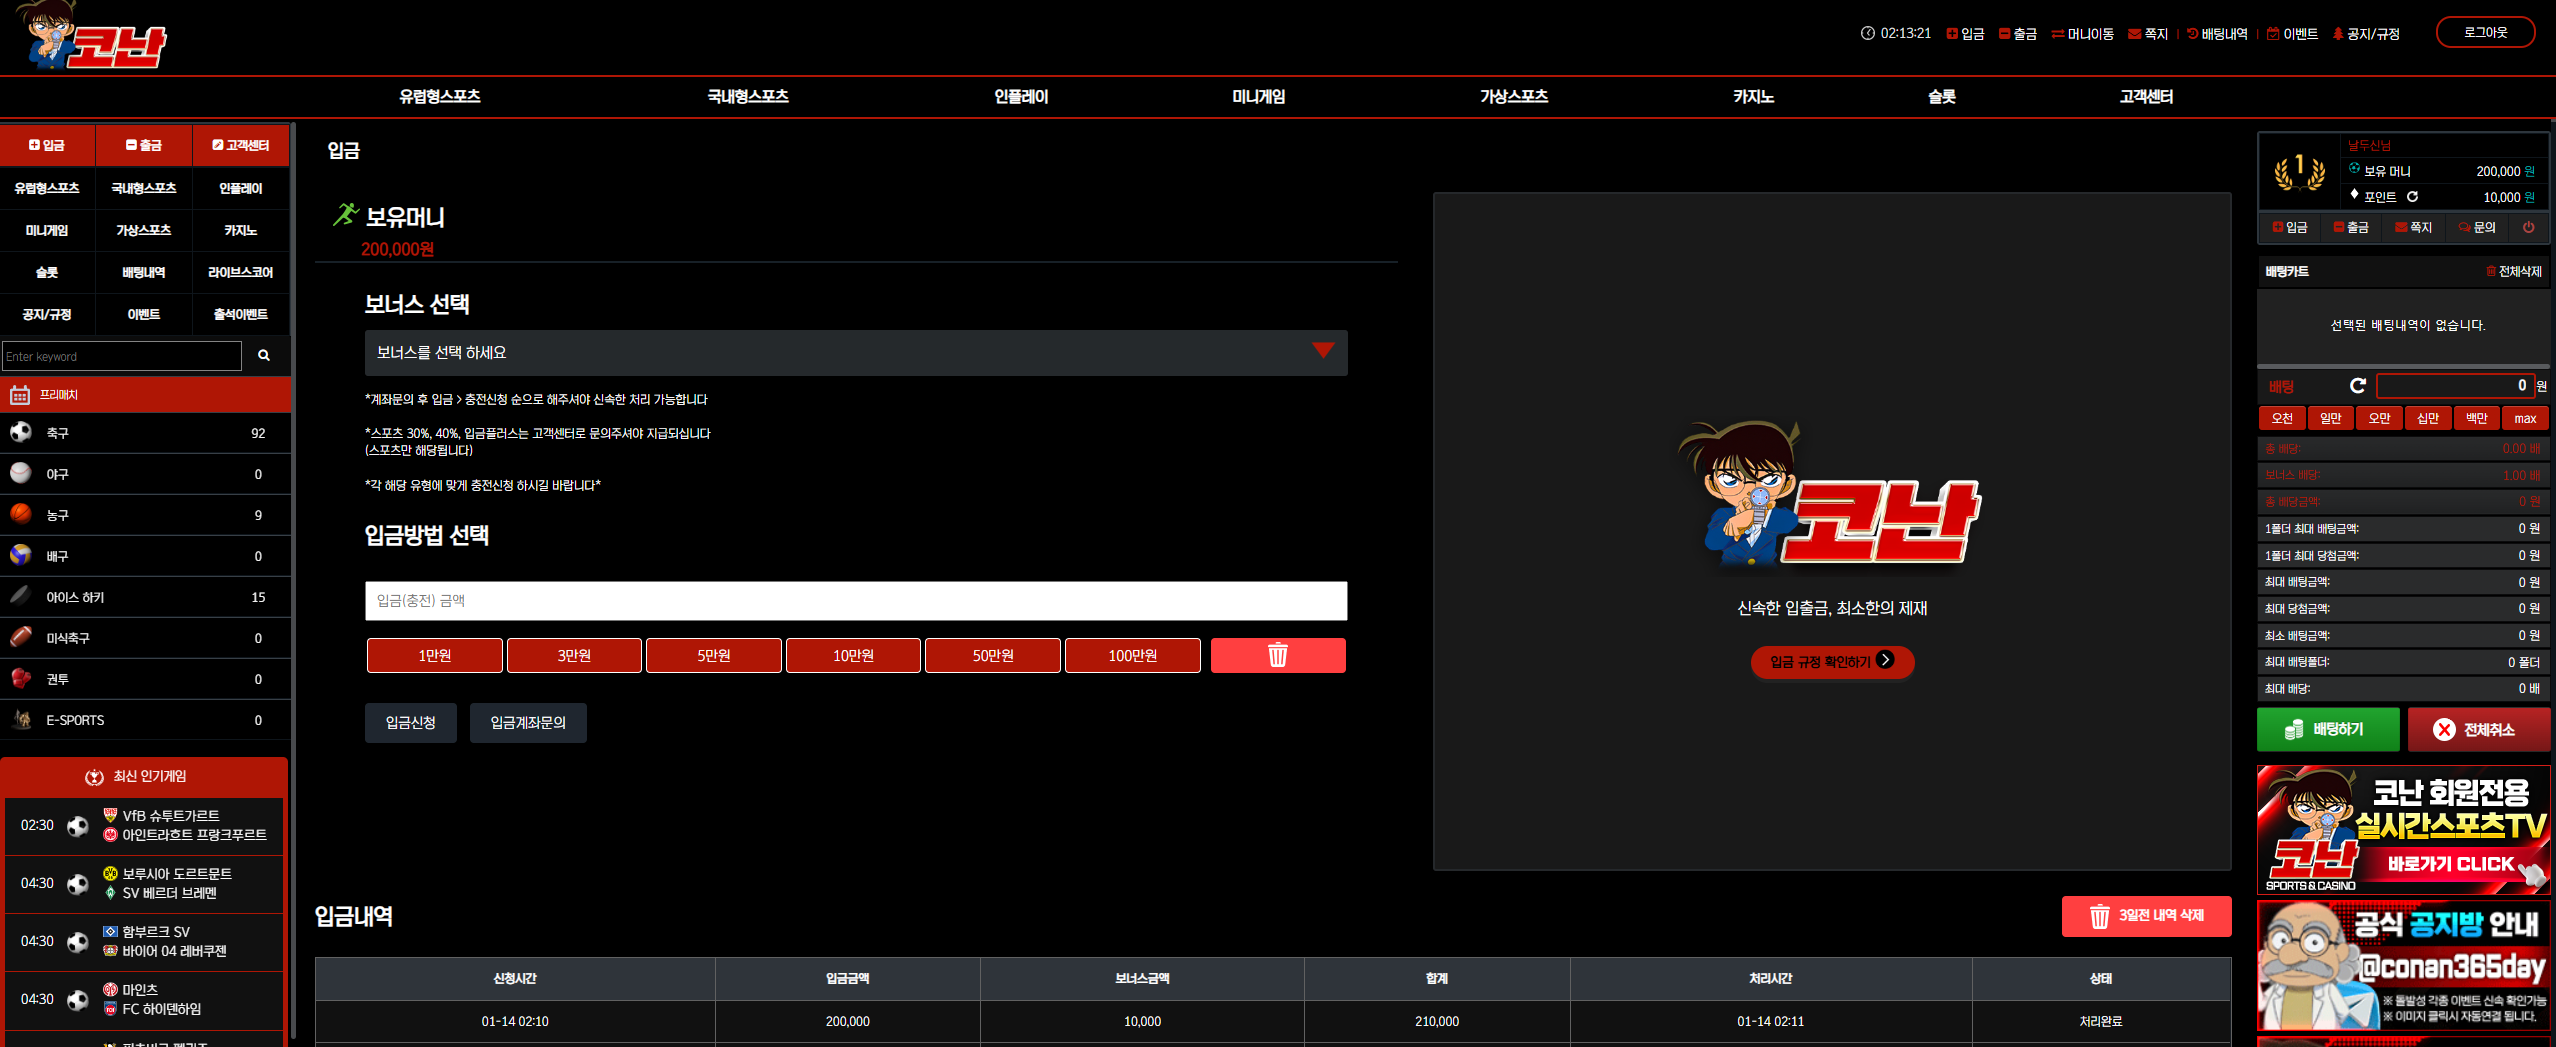Clear amount with the trash can button
This screenshot has height=1047, width=2556.
pyautogui.click(x=1278, y=656)
